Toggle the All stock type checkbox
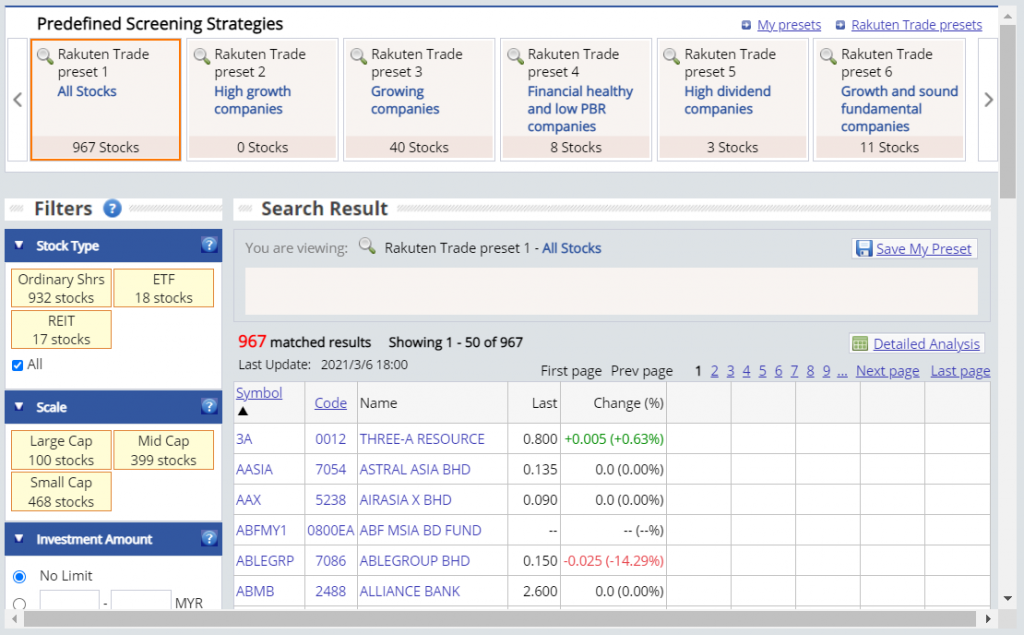The width and height of the screenshot is (1024, 635). [x=18, y=365]
